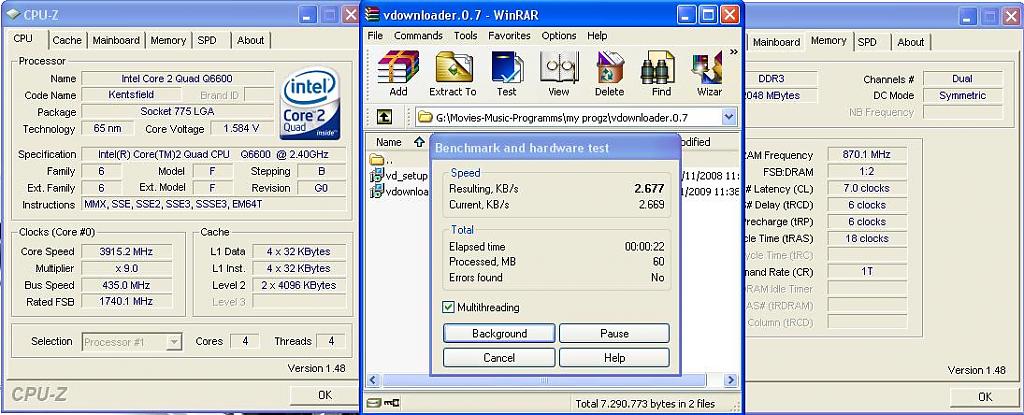Click OK in the left CPU-Z window
This screenshot has height=415, width=1024.
pyautogui.click(x=325, y=395)
